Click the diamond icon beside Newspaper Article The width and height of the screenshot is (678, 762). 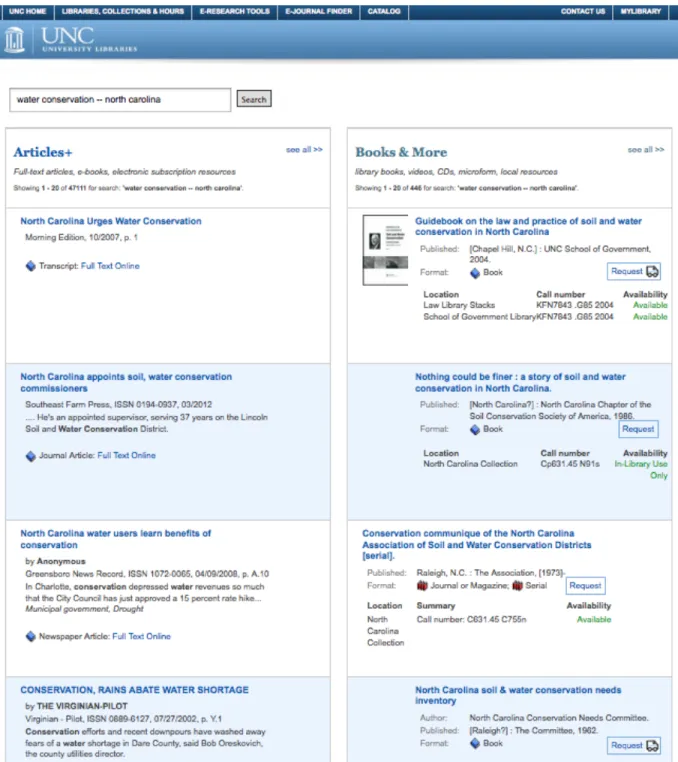tap(31, 636)
